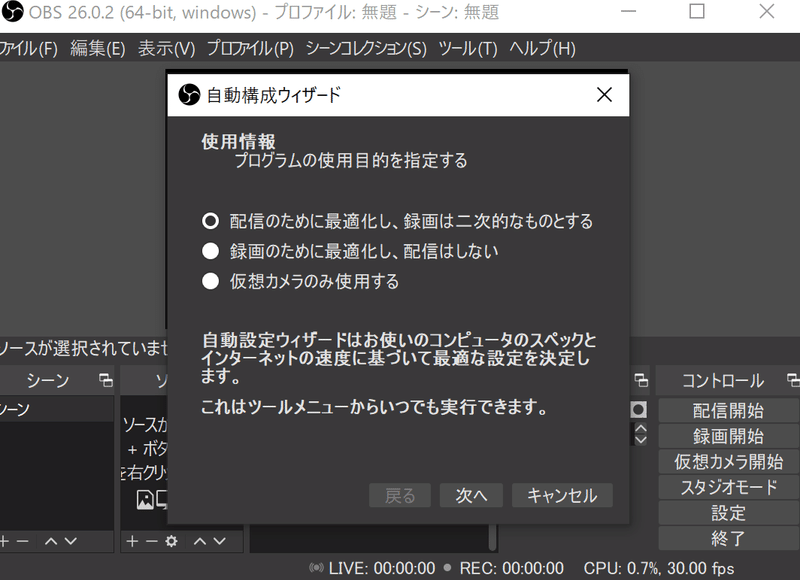Click the dock icon left of コントロール panel

tap(641, 380)
